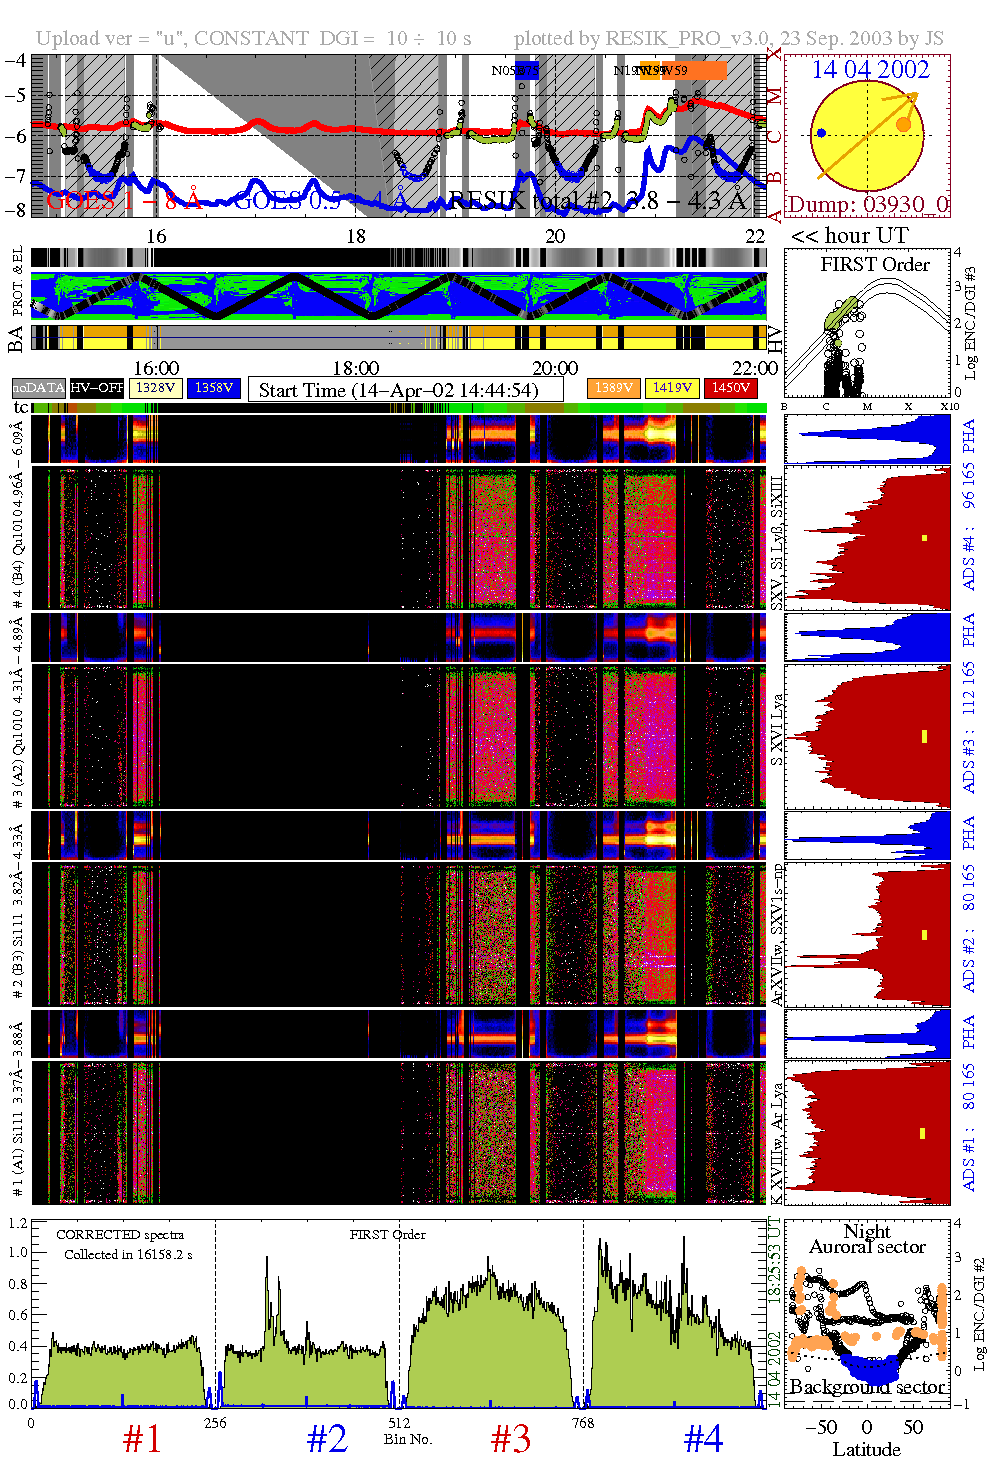Select the red #1 channel label
1004x1477 pixels.
(x=142, y=1439)
